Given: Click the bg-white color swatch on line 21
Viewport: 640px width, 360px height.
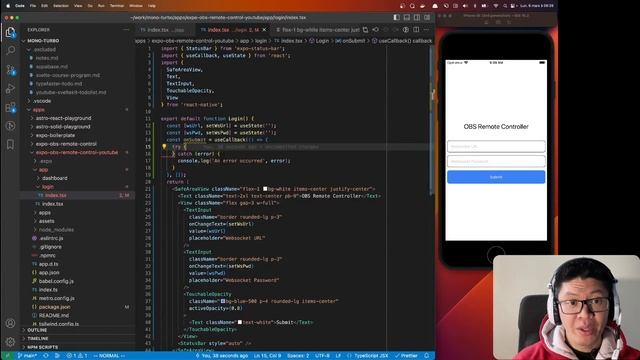Looking at the screenshot, I should click(265, 189).
